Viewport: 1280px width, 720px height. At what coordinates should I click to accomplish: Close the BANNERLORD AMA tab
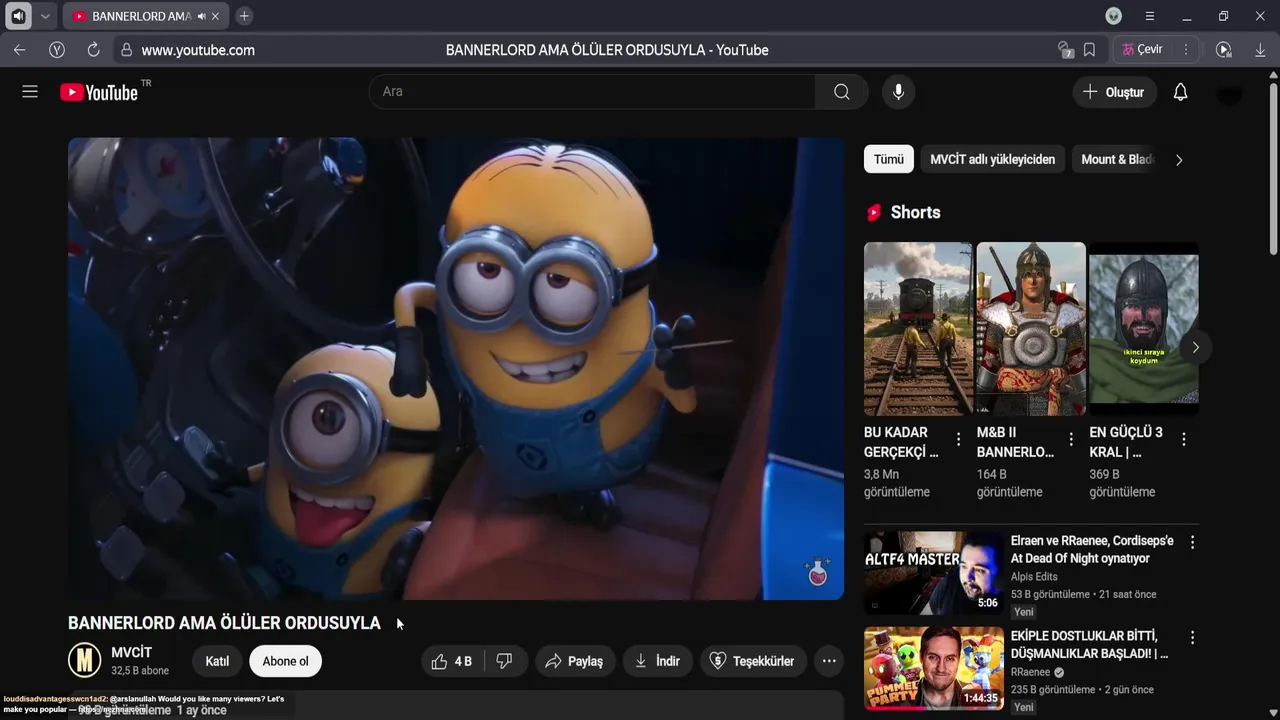tap(215, 17)
